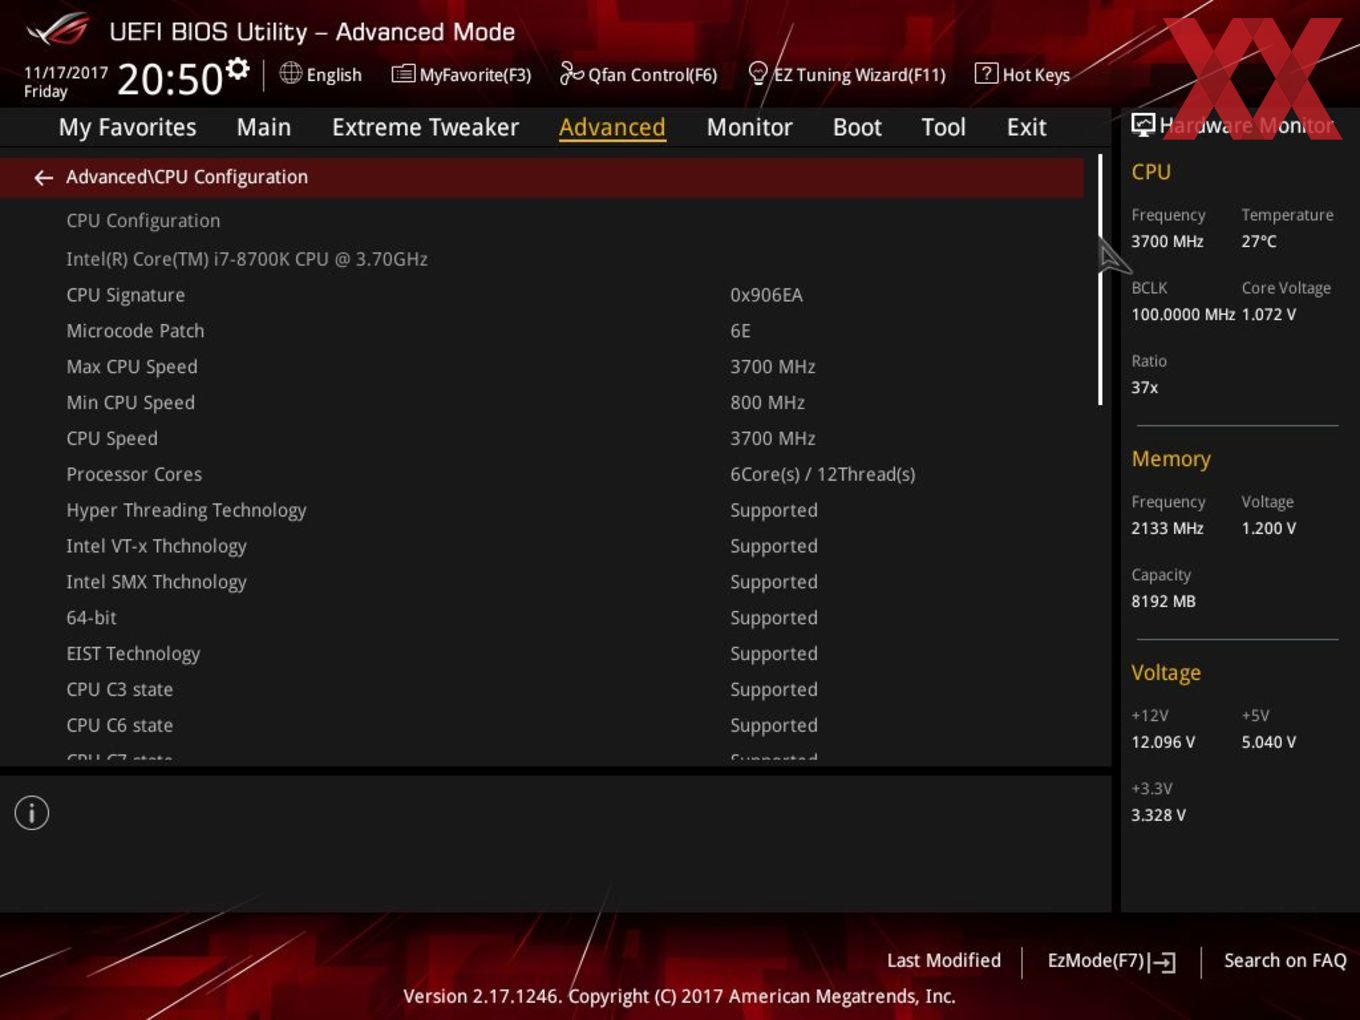Select the 64-bit row
This screenshot has width=1360, height=1020.
(x=541, y=619)
